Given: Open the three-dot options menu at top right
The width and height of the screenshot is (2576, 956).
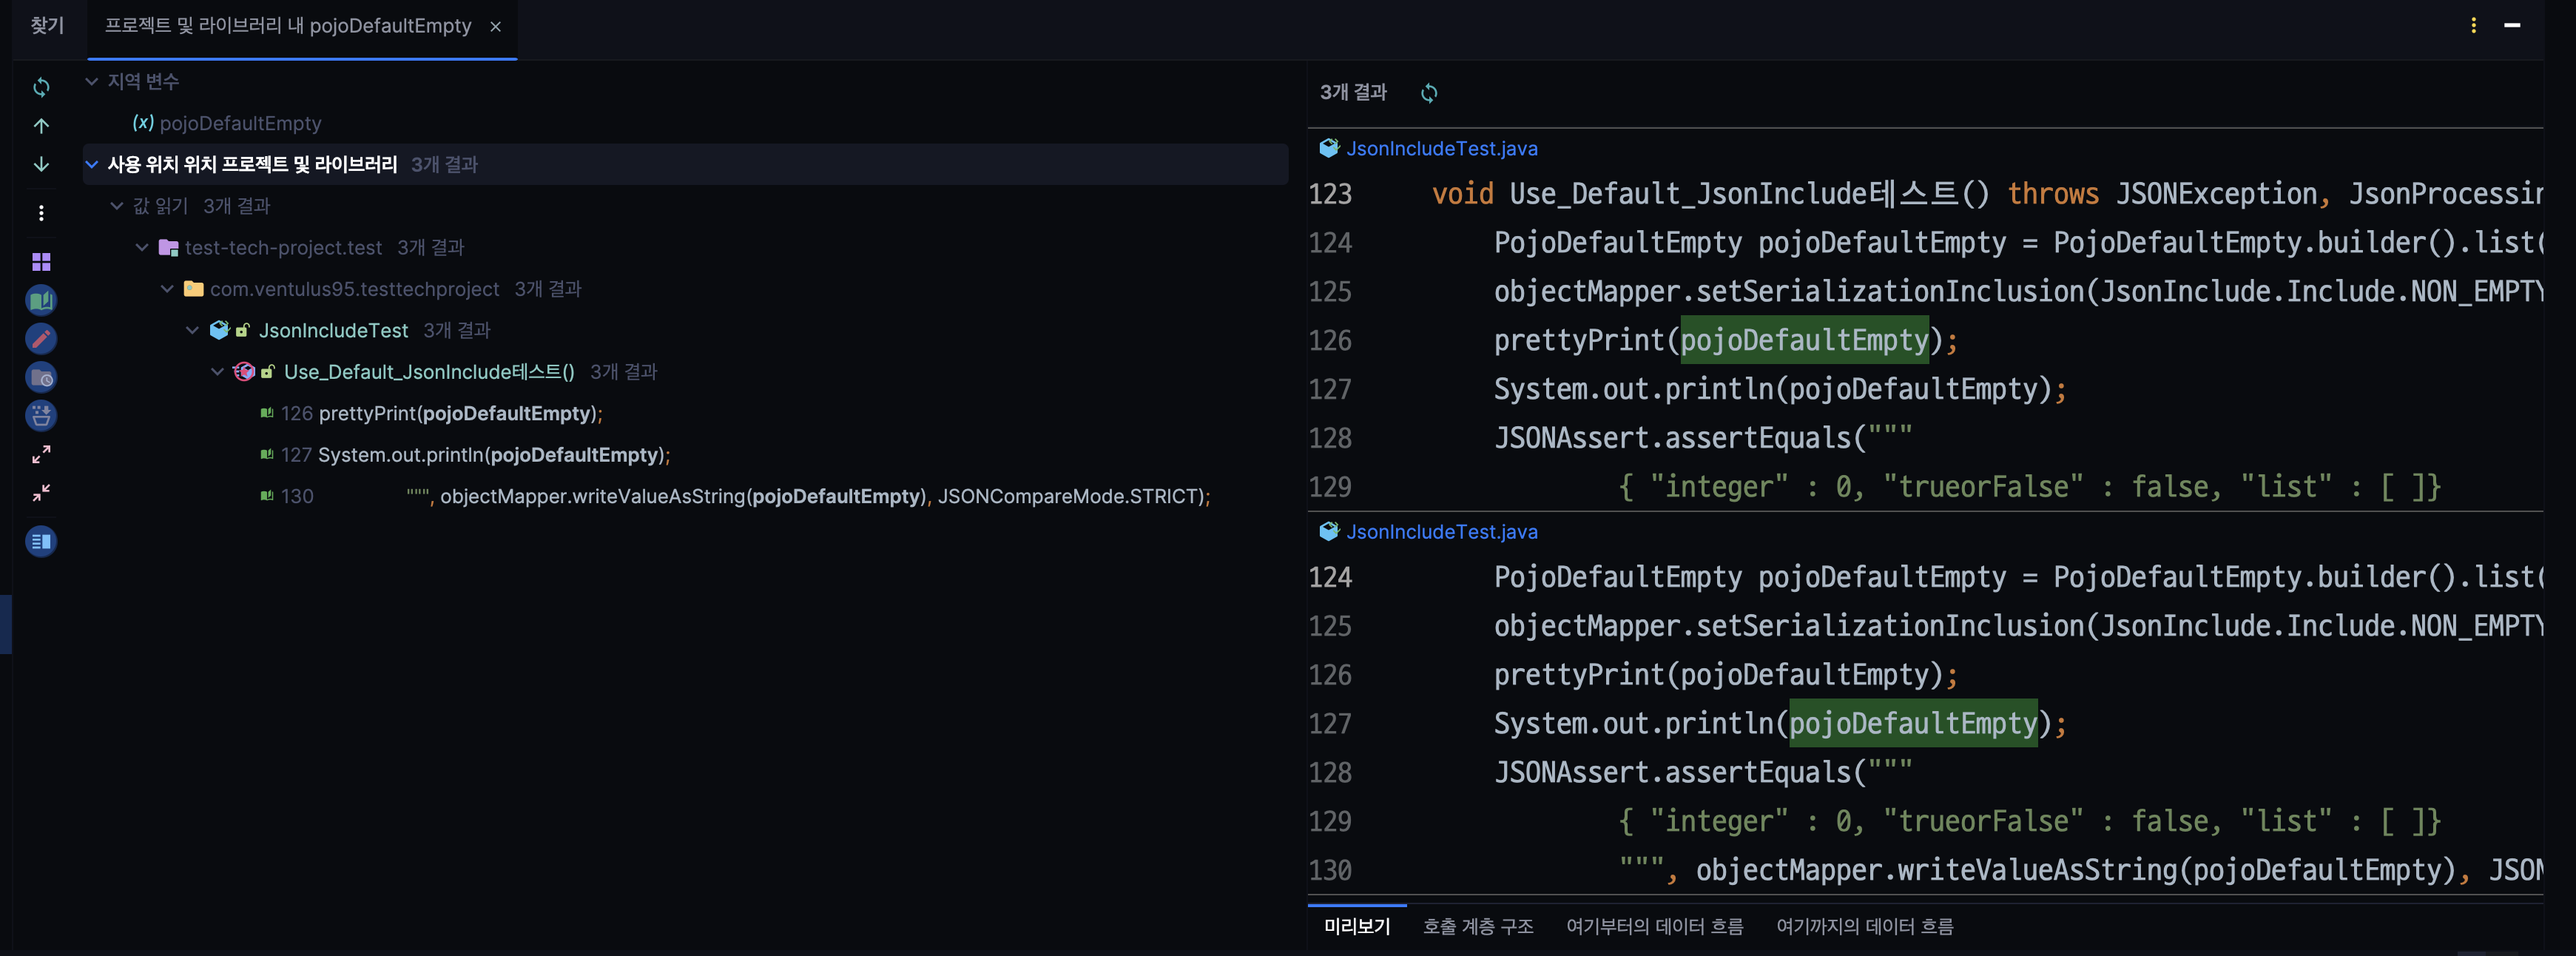Looking at the screenshot, I should click(2473, 25).
